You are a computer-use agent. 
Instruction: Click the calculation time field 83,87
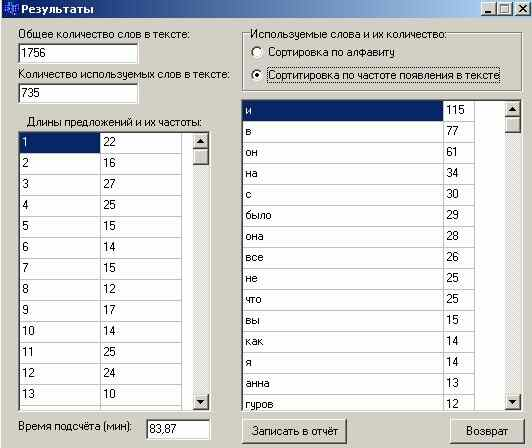(x=178, y=429)
